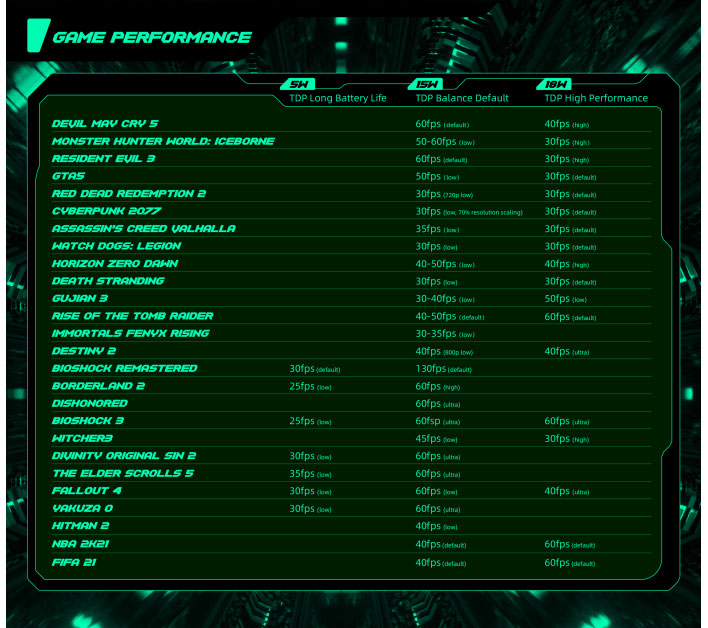The image size is (708, 628).
Task: Click the 'FIFA 21' title
Action: point(74,562)
